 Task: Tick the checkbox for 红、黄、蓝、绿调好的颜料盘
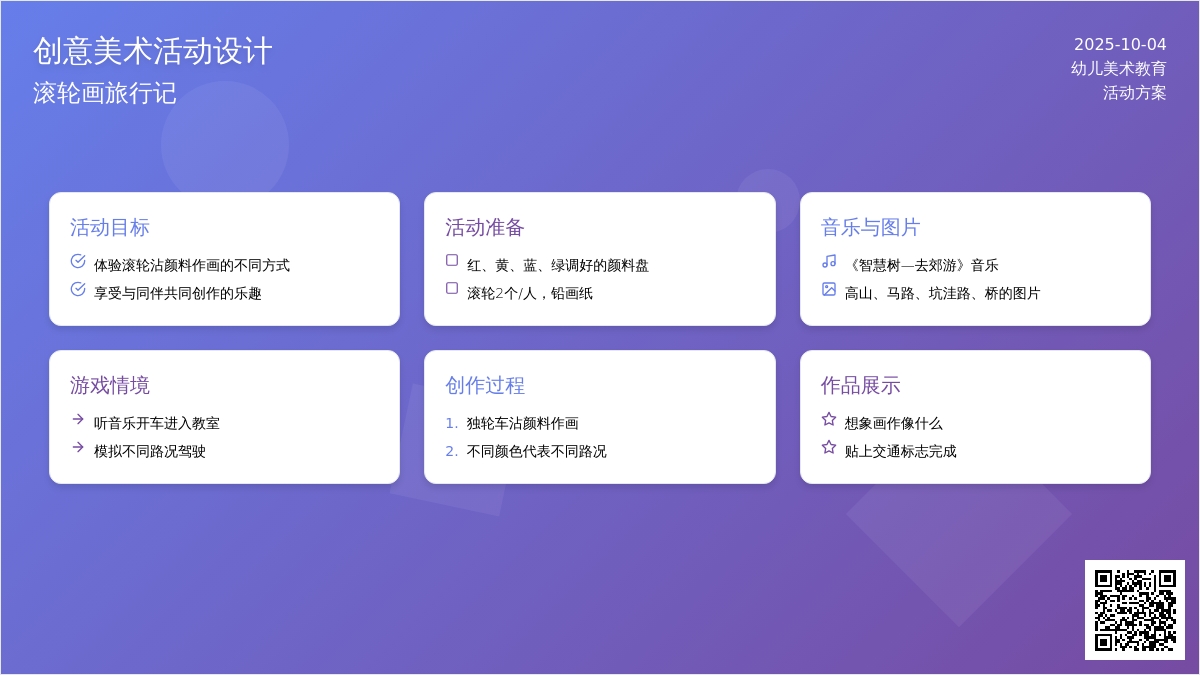(452, 260)
